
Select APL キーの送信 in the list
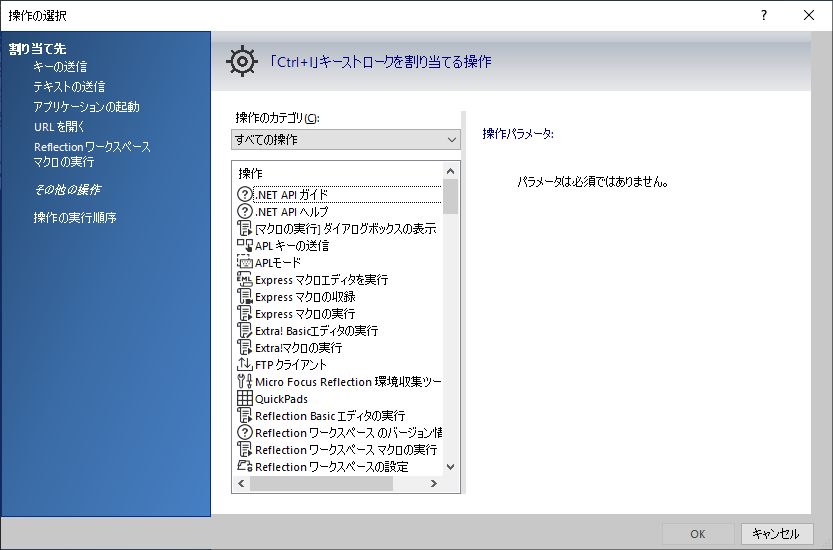click(x=292, y=246)
